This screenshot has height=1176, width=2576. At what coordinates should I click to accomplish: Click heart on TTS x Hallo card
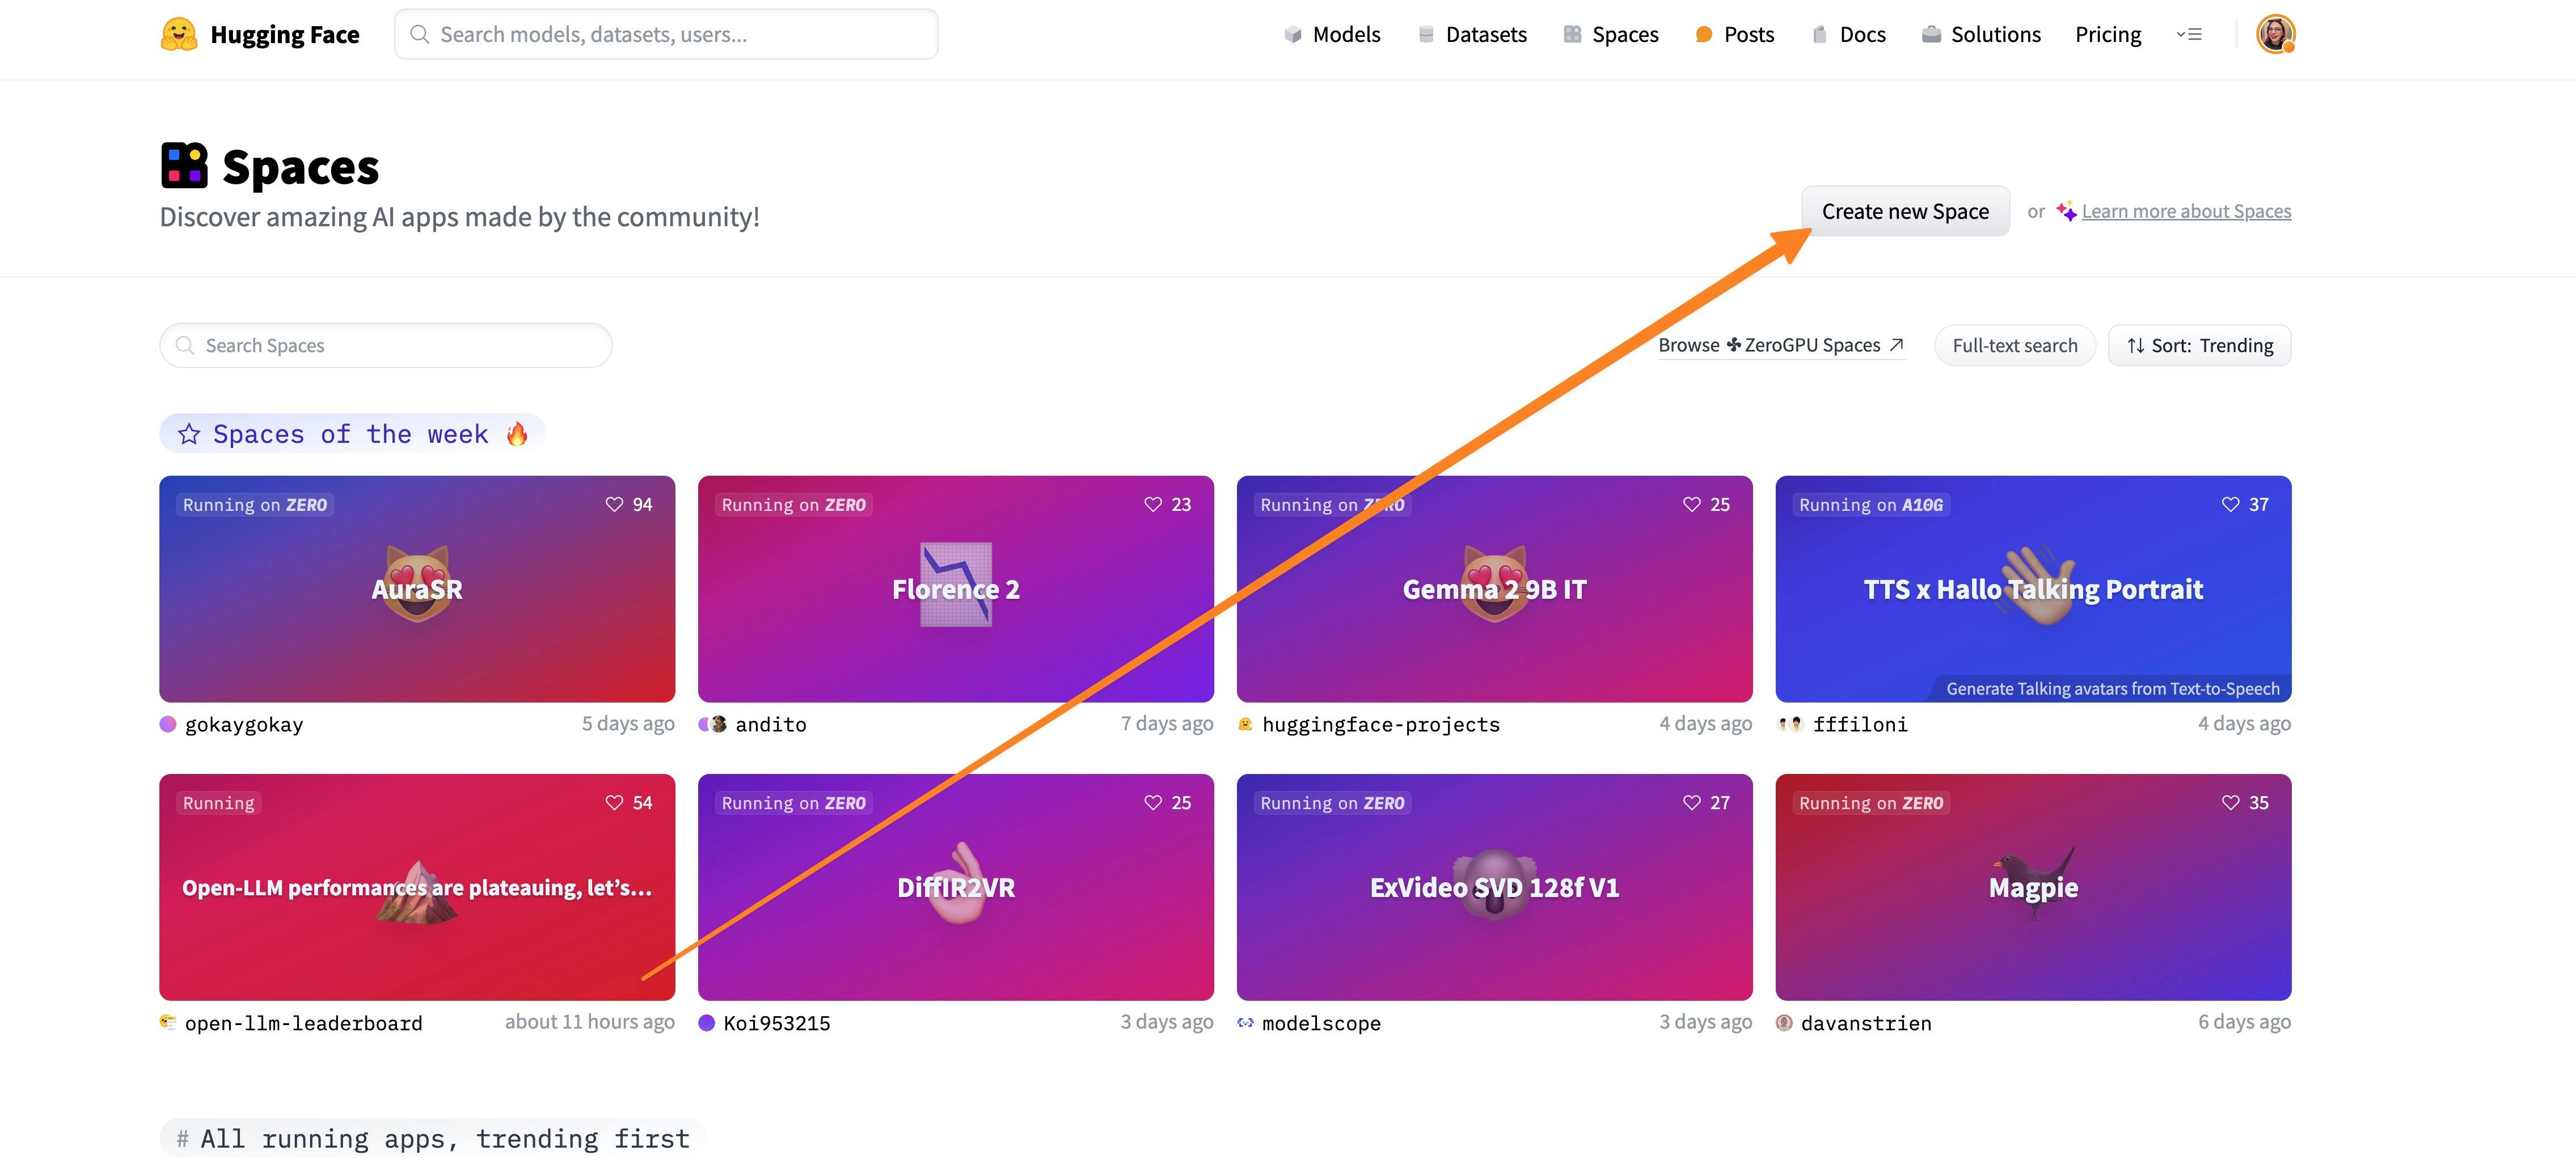2230,504
